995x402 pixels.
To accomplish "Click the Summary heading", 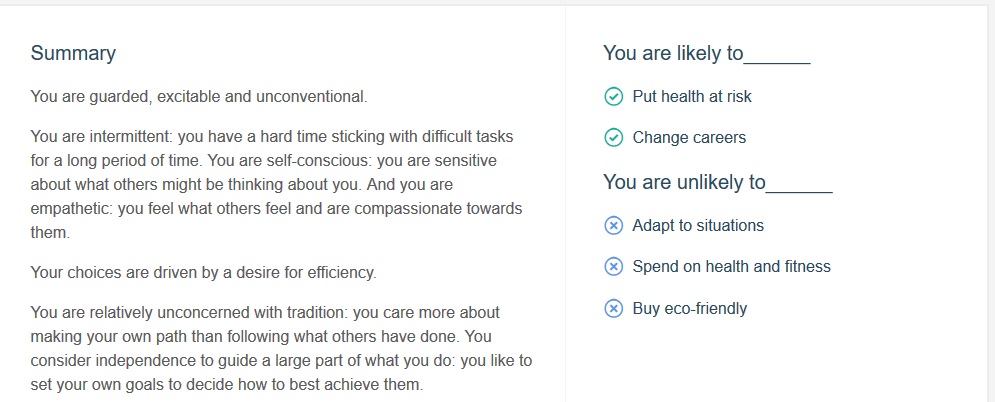I will (x=73, y=53).
